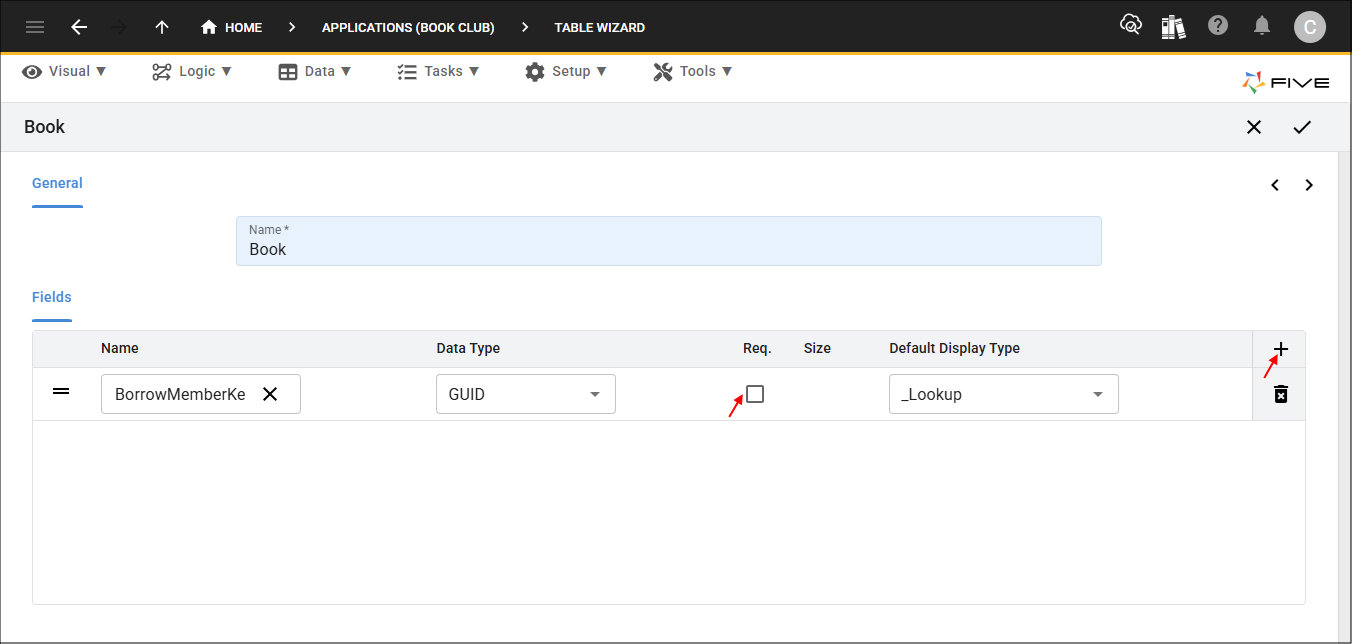Open the Visual menu
This screenshot has width=1352, height=644.
pos(64,71)
